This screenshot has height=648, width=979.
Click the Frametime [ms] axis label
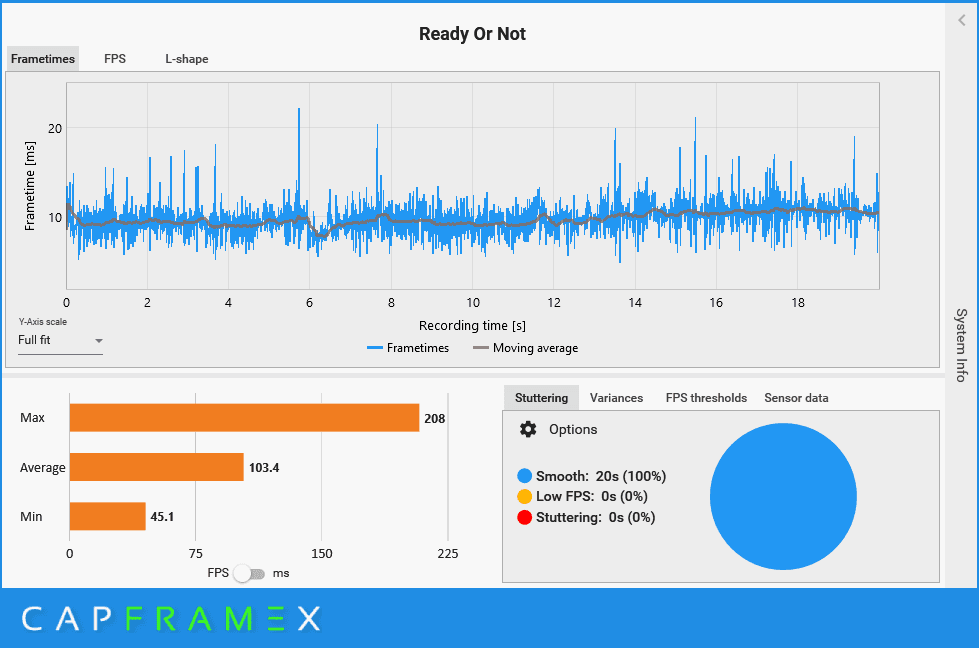pyautogui.click(x=29, y=185)
